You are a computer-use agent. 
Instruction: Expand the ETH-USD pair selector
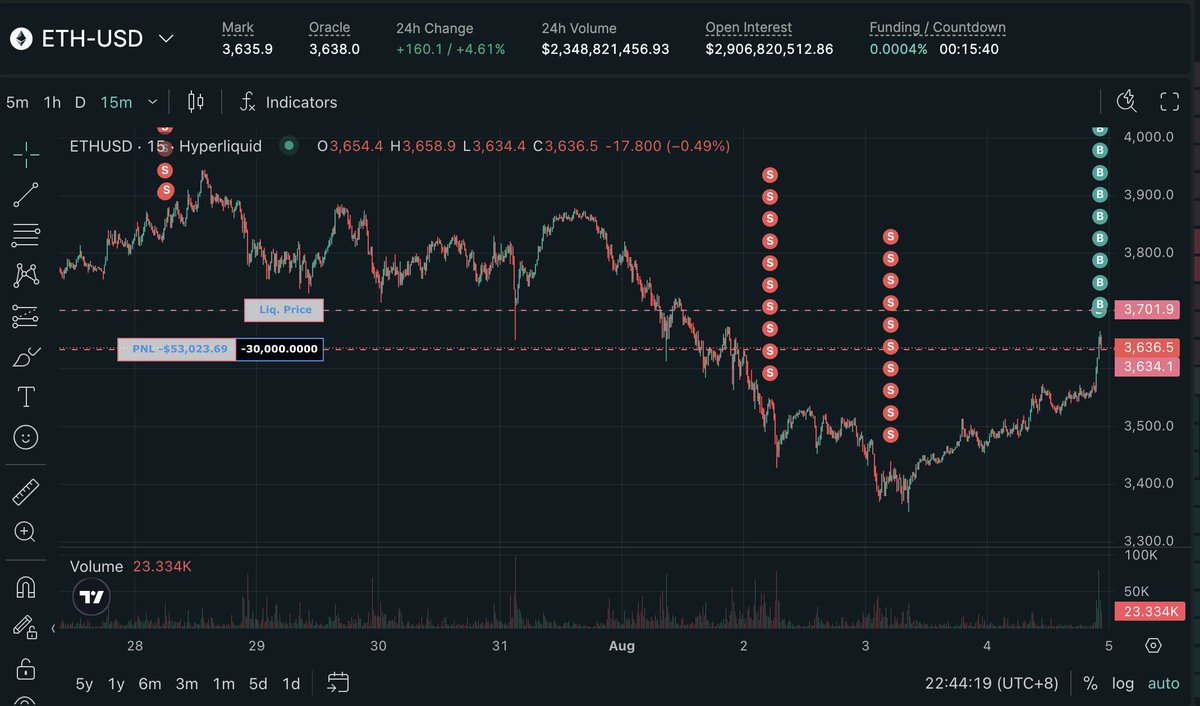pyautogui.click(x=166, y=39)
